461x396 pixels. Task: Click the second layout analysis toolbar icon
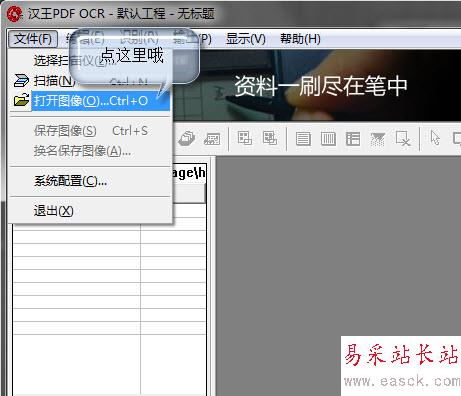270,138
